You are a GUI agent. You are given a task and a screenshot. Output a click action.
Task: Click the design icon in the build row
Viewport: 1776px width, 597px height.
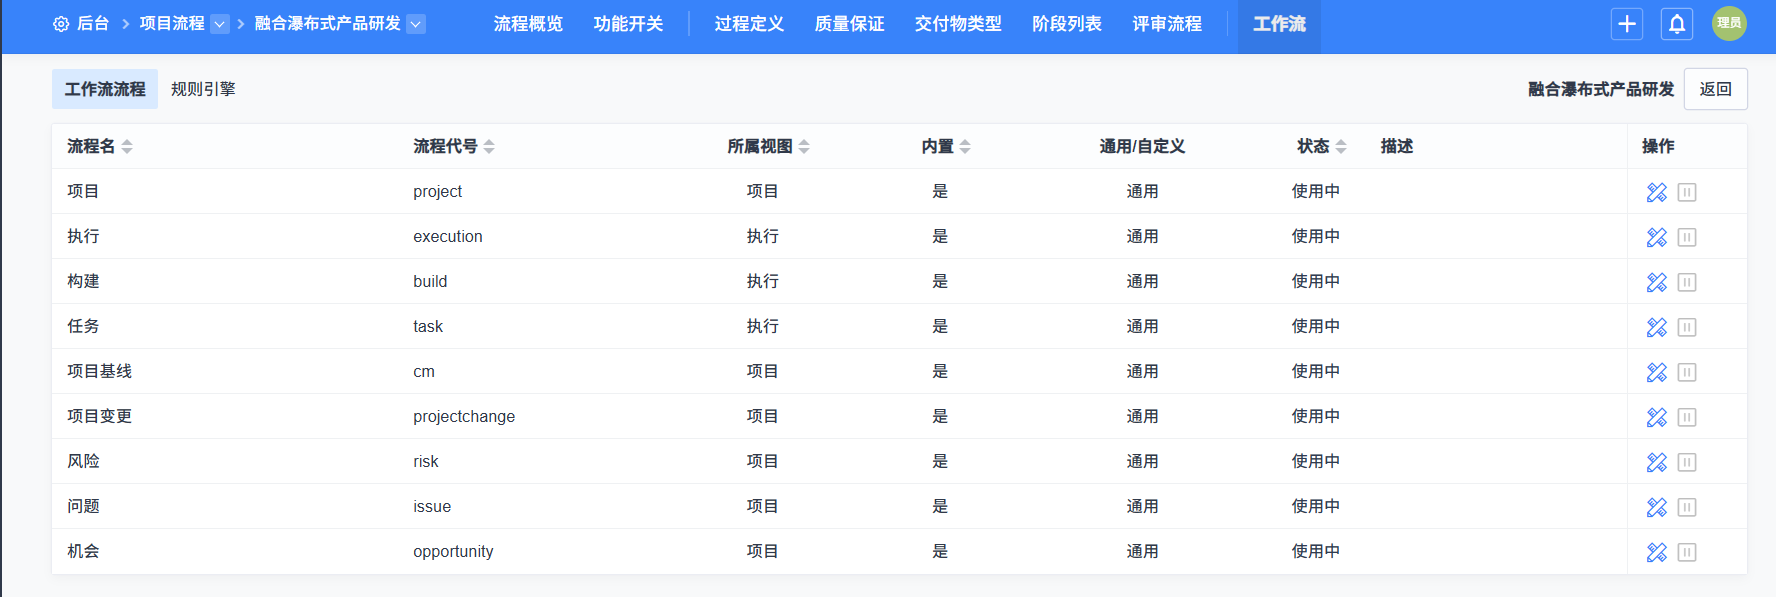coord(1656,282)
